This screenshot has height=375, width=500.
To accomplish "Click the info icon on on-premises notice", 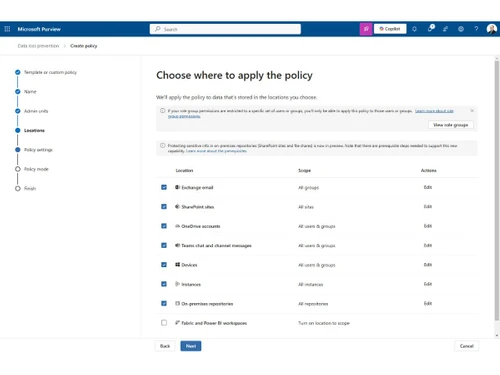I will point(162,146).
